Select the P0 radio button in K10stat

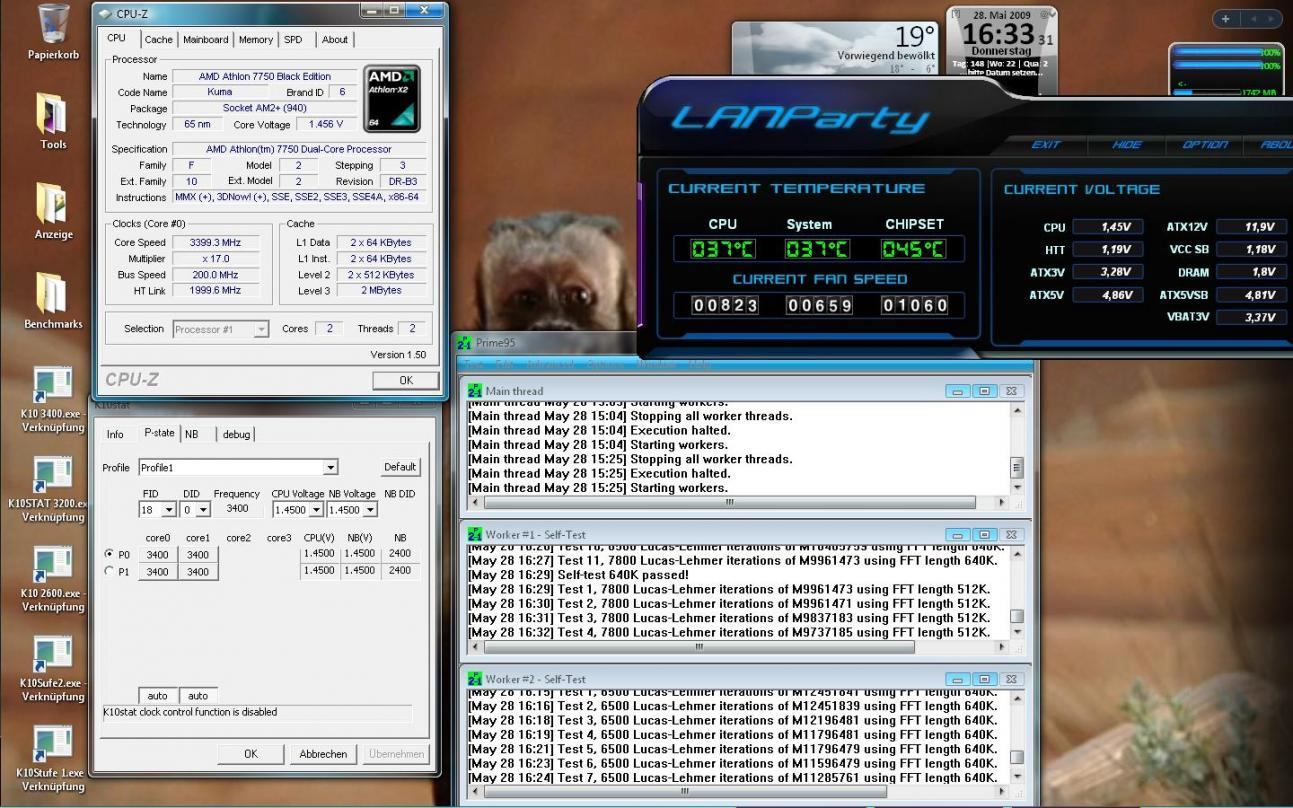click(x=109, y=554)
